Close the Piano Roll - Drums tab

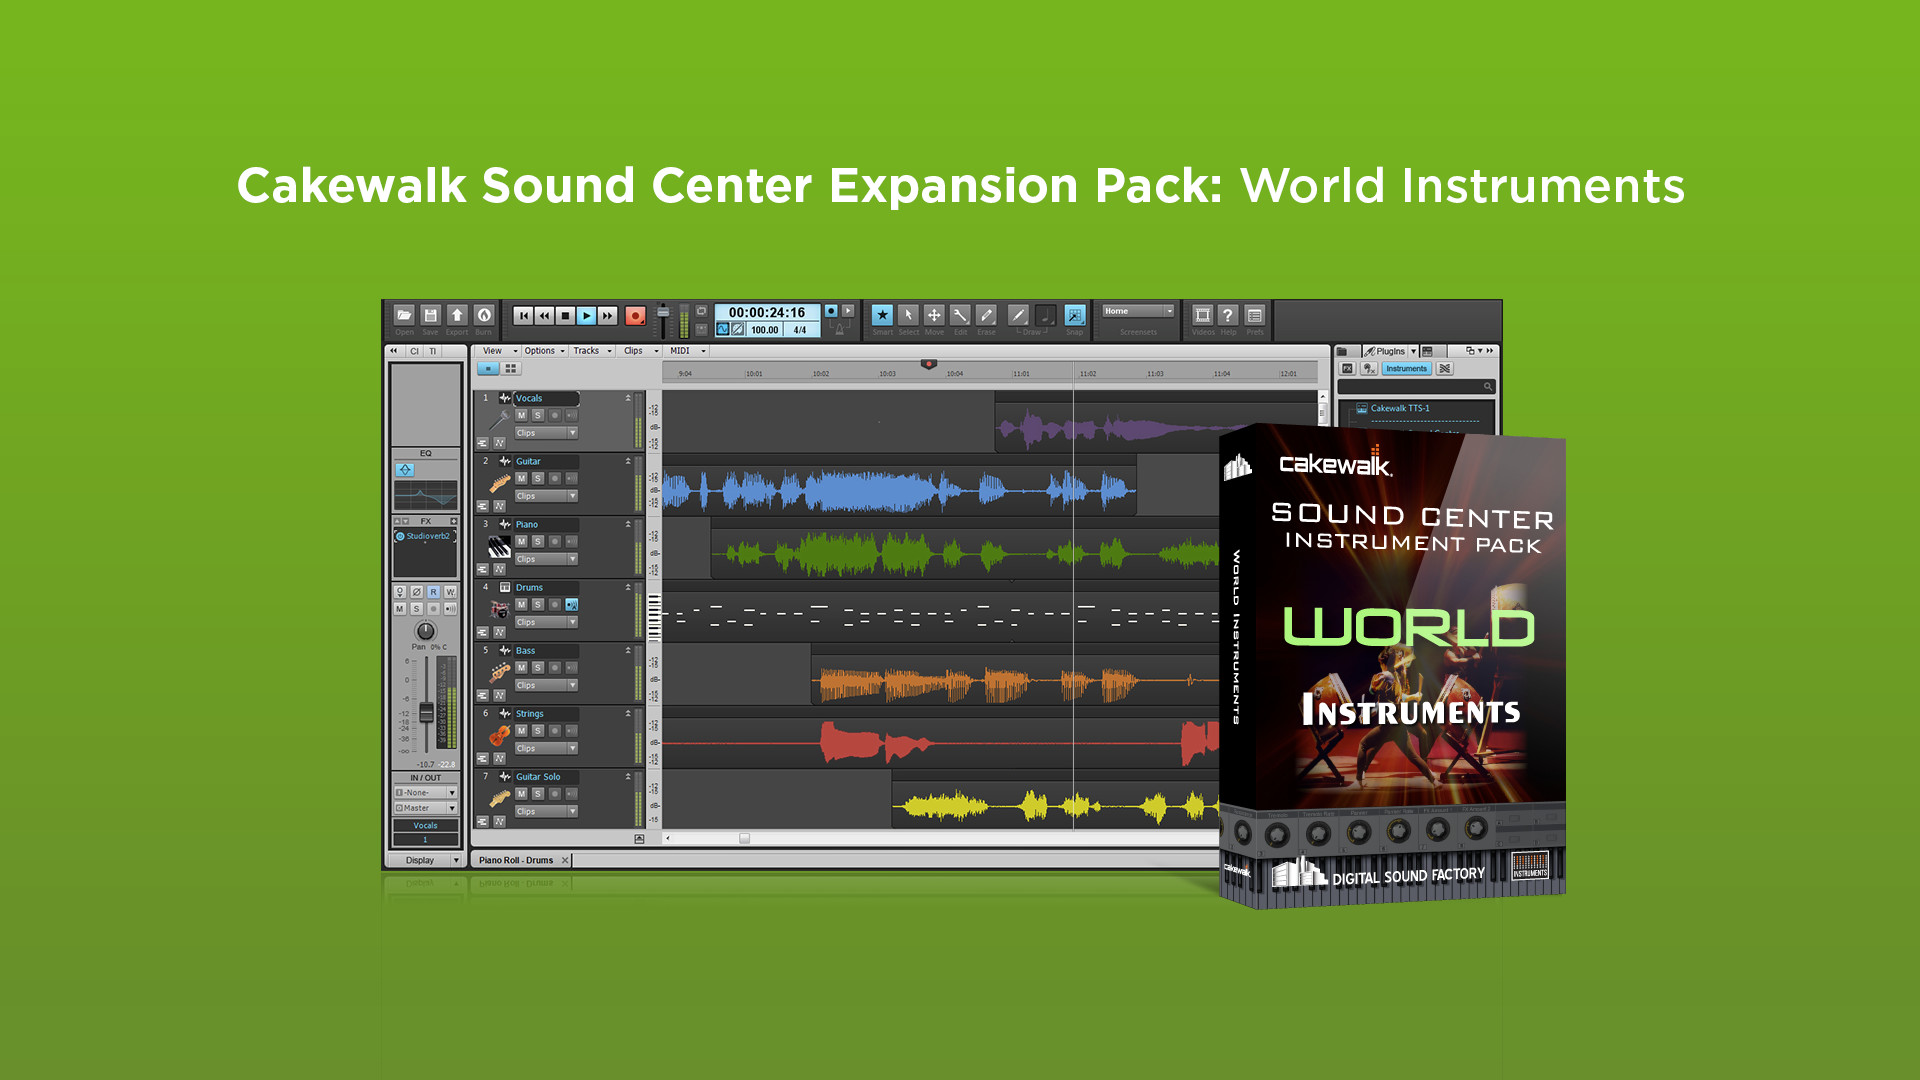[x=565, y=860]
